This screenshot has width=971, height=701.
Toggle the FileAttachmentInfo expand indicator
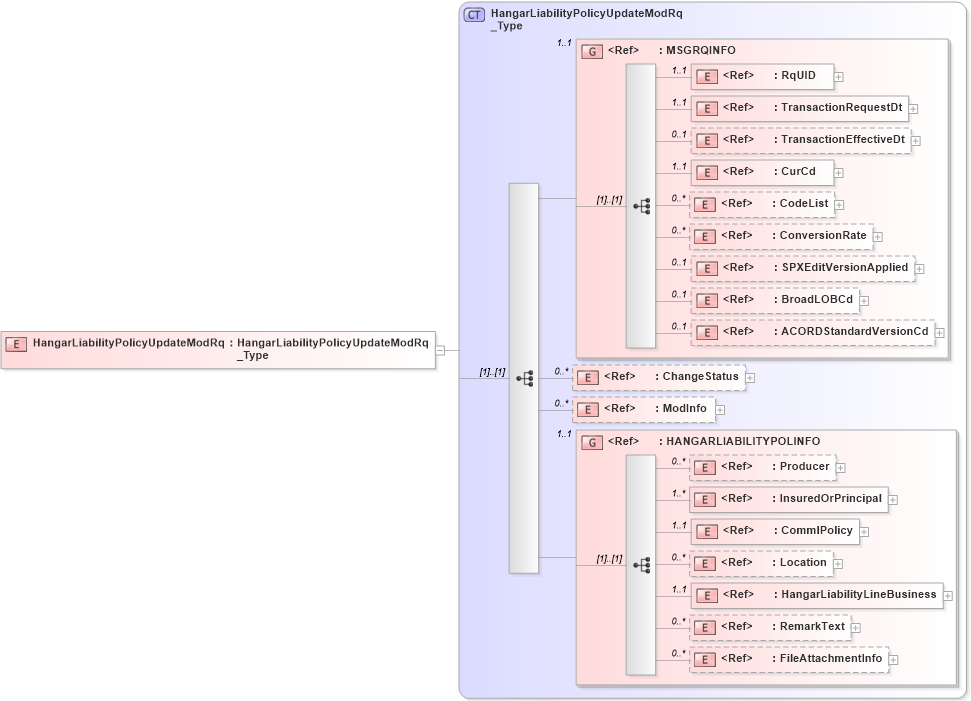893,658
